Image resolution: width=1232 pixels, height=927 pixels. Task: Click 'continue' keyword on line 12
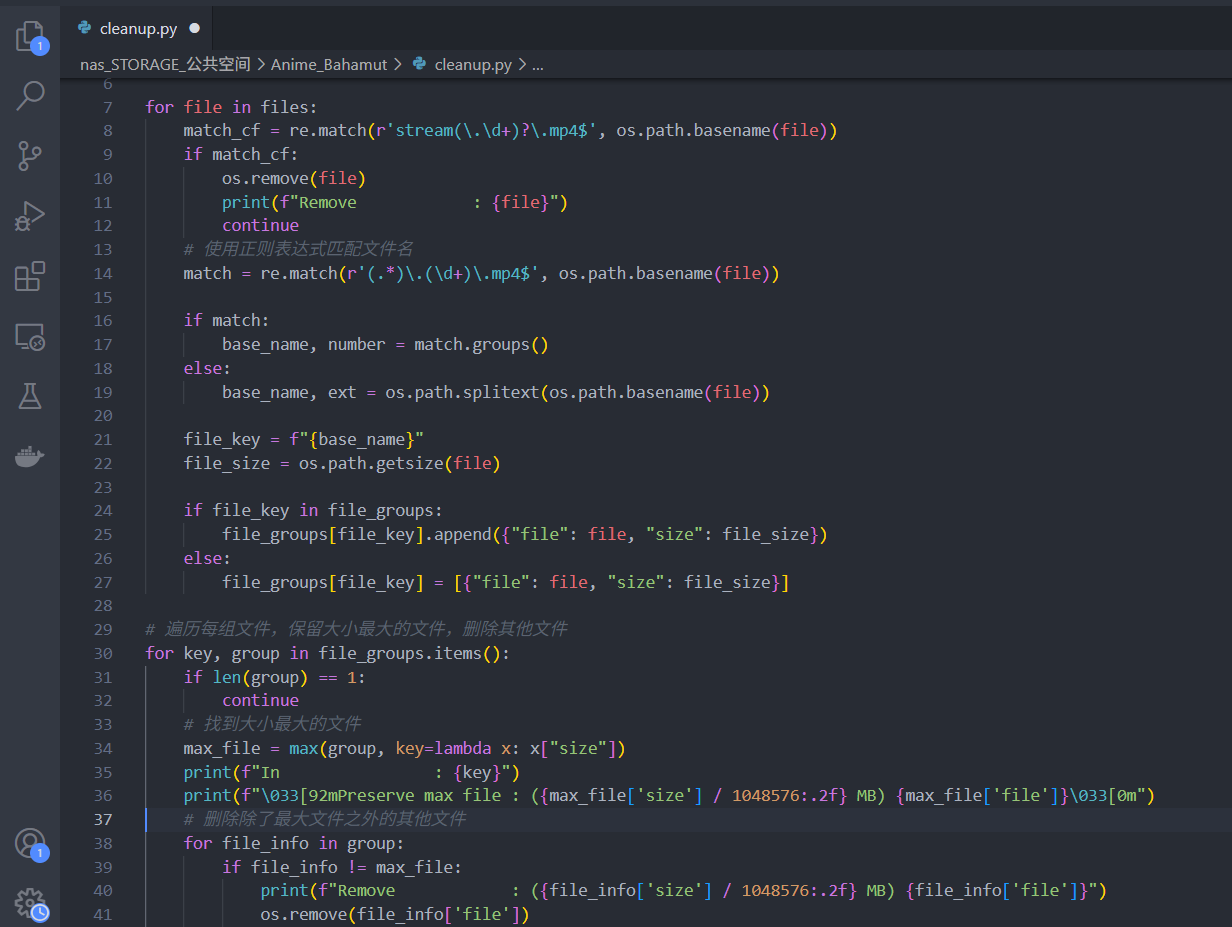point(260,225)
